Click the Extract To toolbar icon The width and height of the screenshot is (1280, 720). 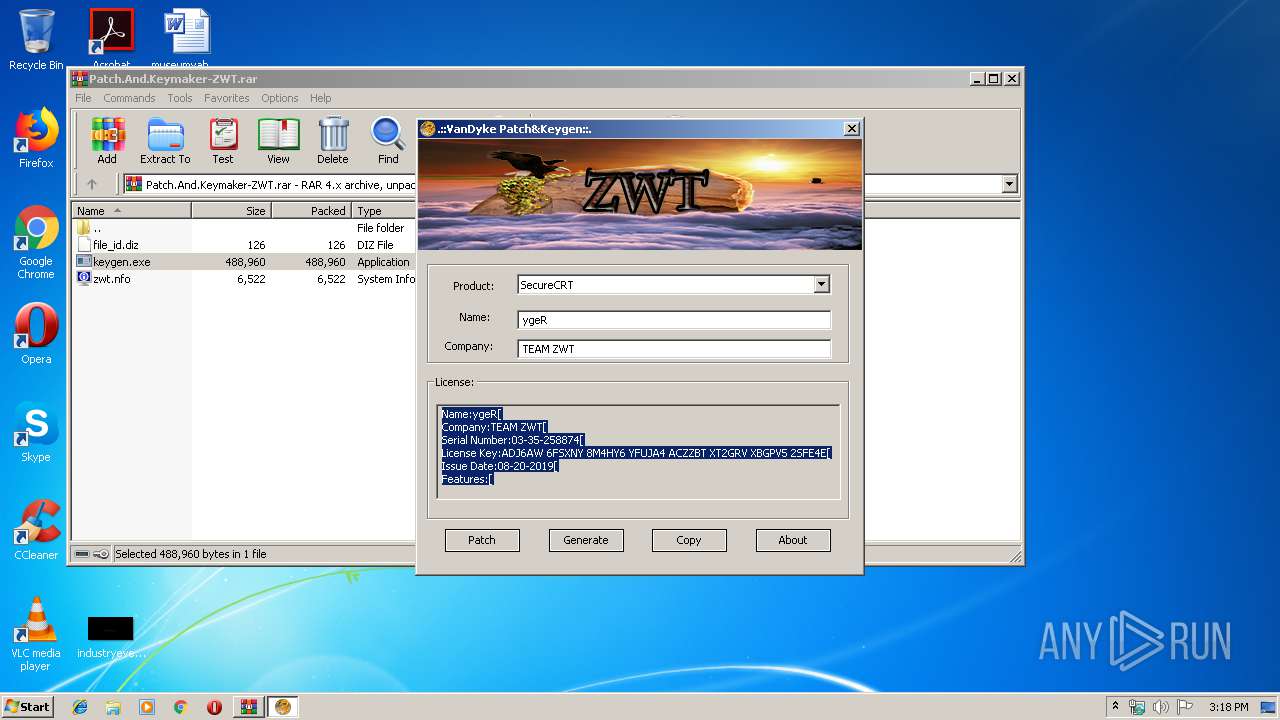[x=165, y=140]
